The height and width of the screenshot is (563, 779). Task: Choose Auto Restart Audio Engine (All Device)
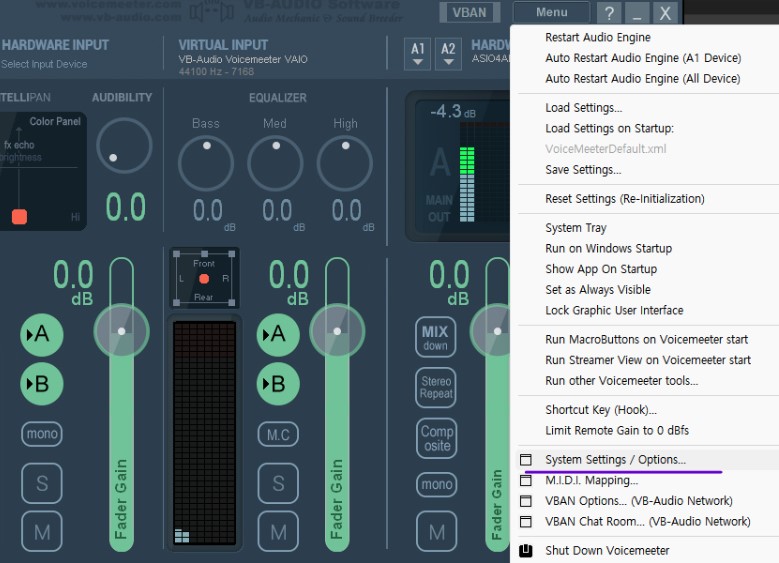[642, 79]
